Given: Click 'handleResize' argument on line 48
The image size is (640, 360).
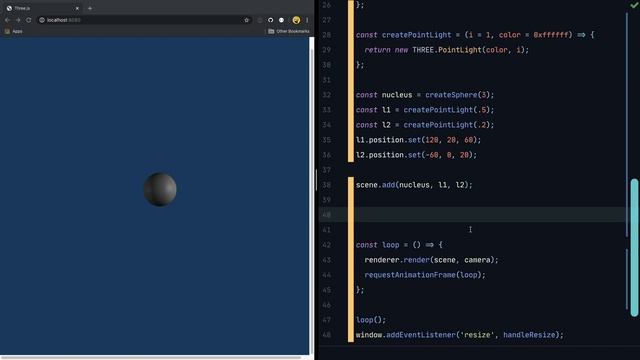Looking at the screenshot, I should point(529,335).
